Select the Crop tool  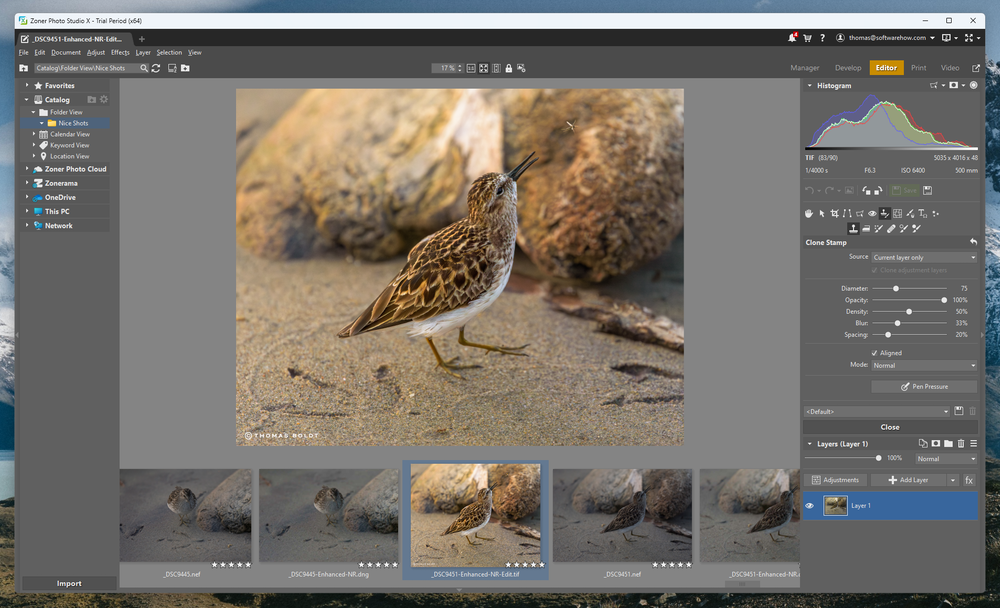coord(835,214)
